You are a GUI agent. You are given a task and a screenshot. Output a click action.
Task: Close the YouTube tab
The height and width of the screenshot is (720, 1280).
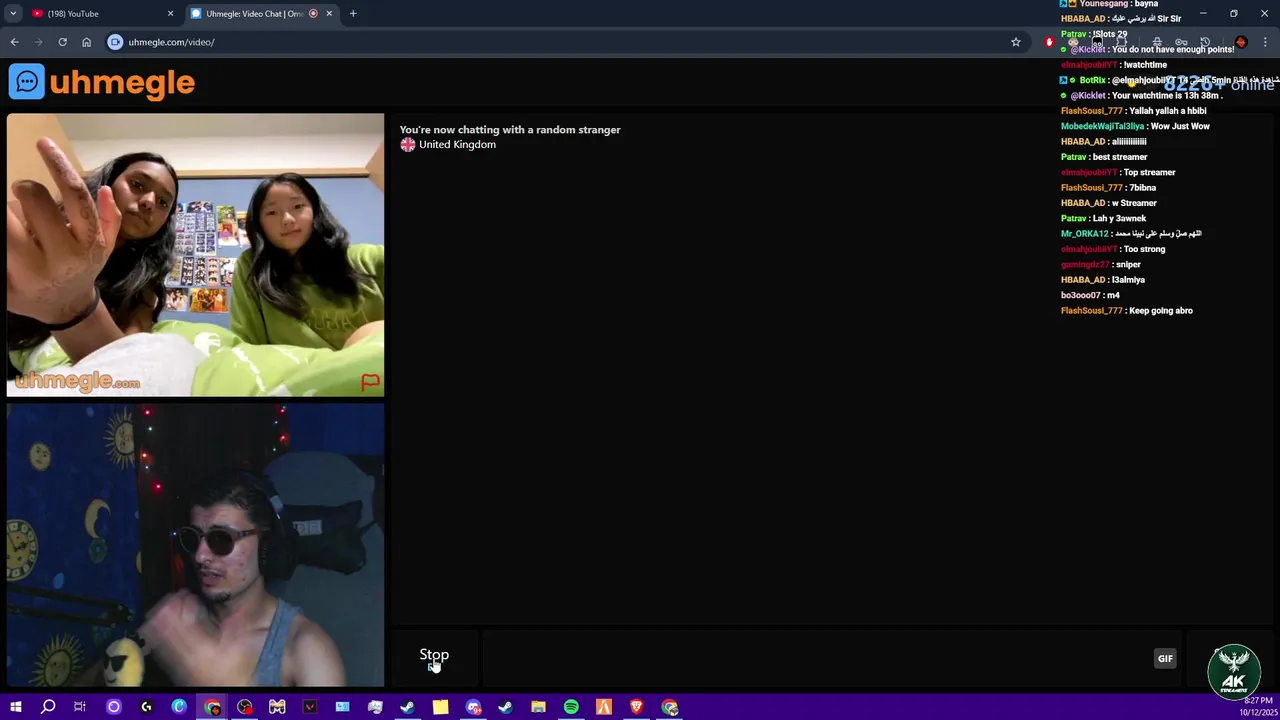pyautogui.click(x=170, y=14)
